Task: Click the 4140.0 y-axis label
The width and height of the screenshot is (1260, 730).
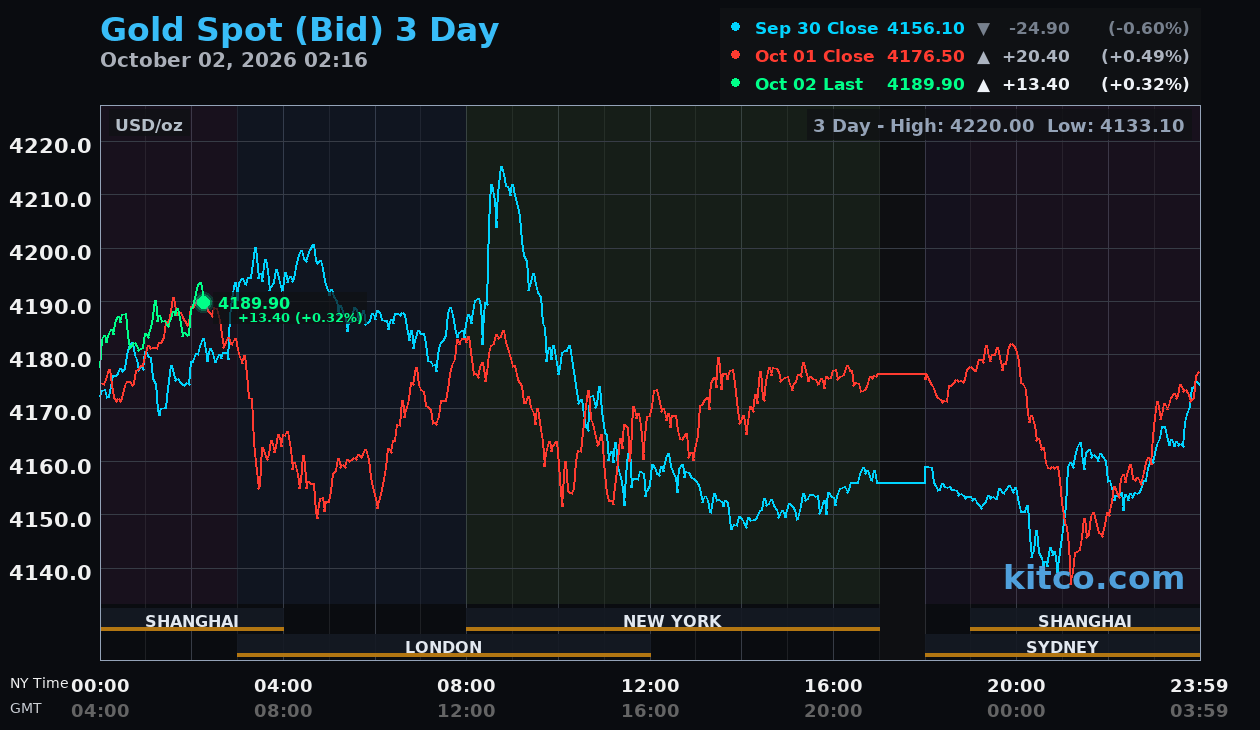Action: coord(50,571)
